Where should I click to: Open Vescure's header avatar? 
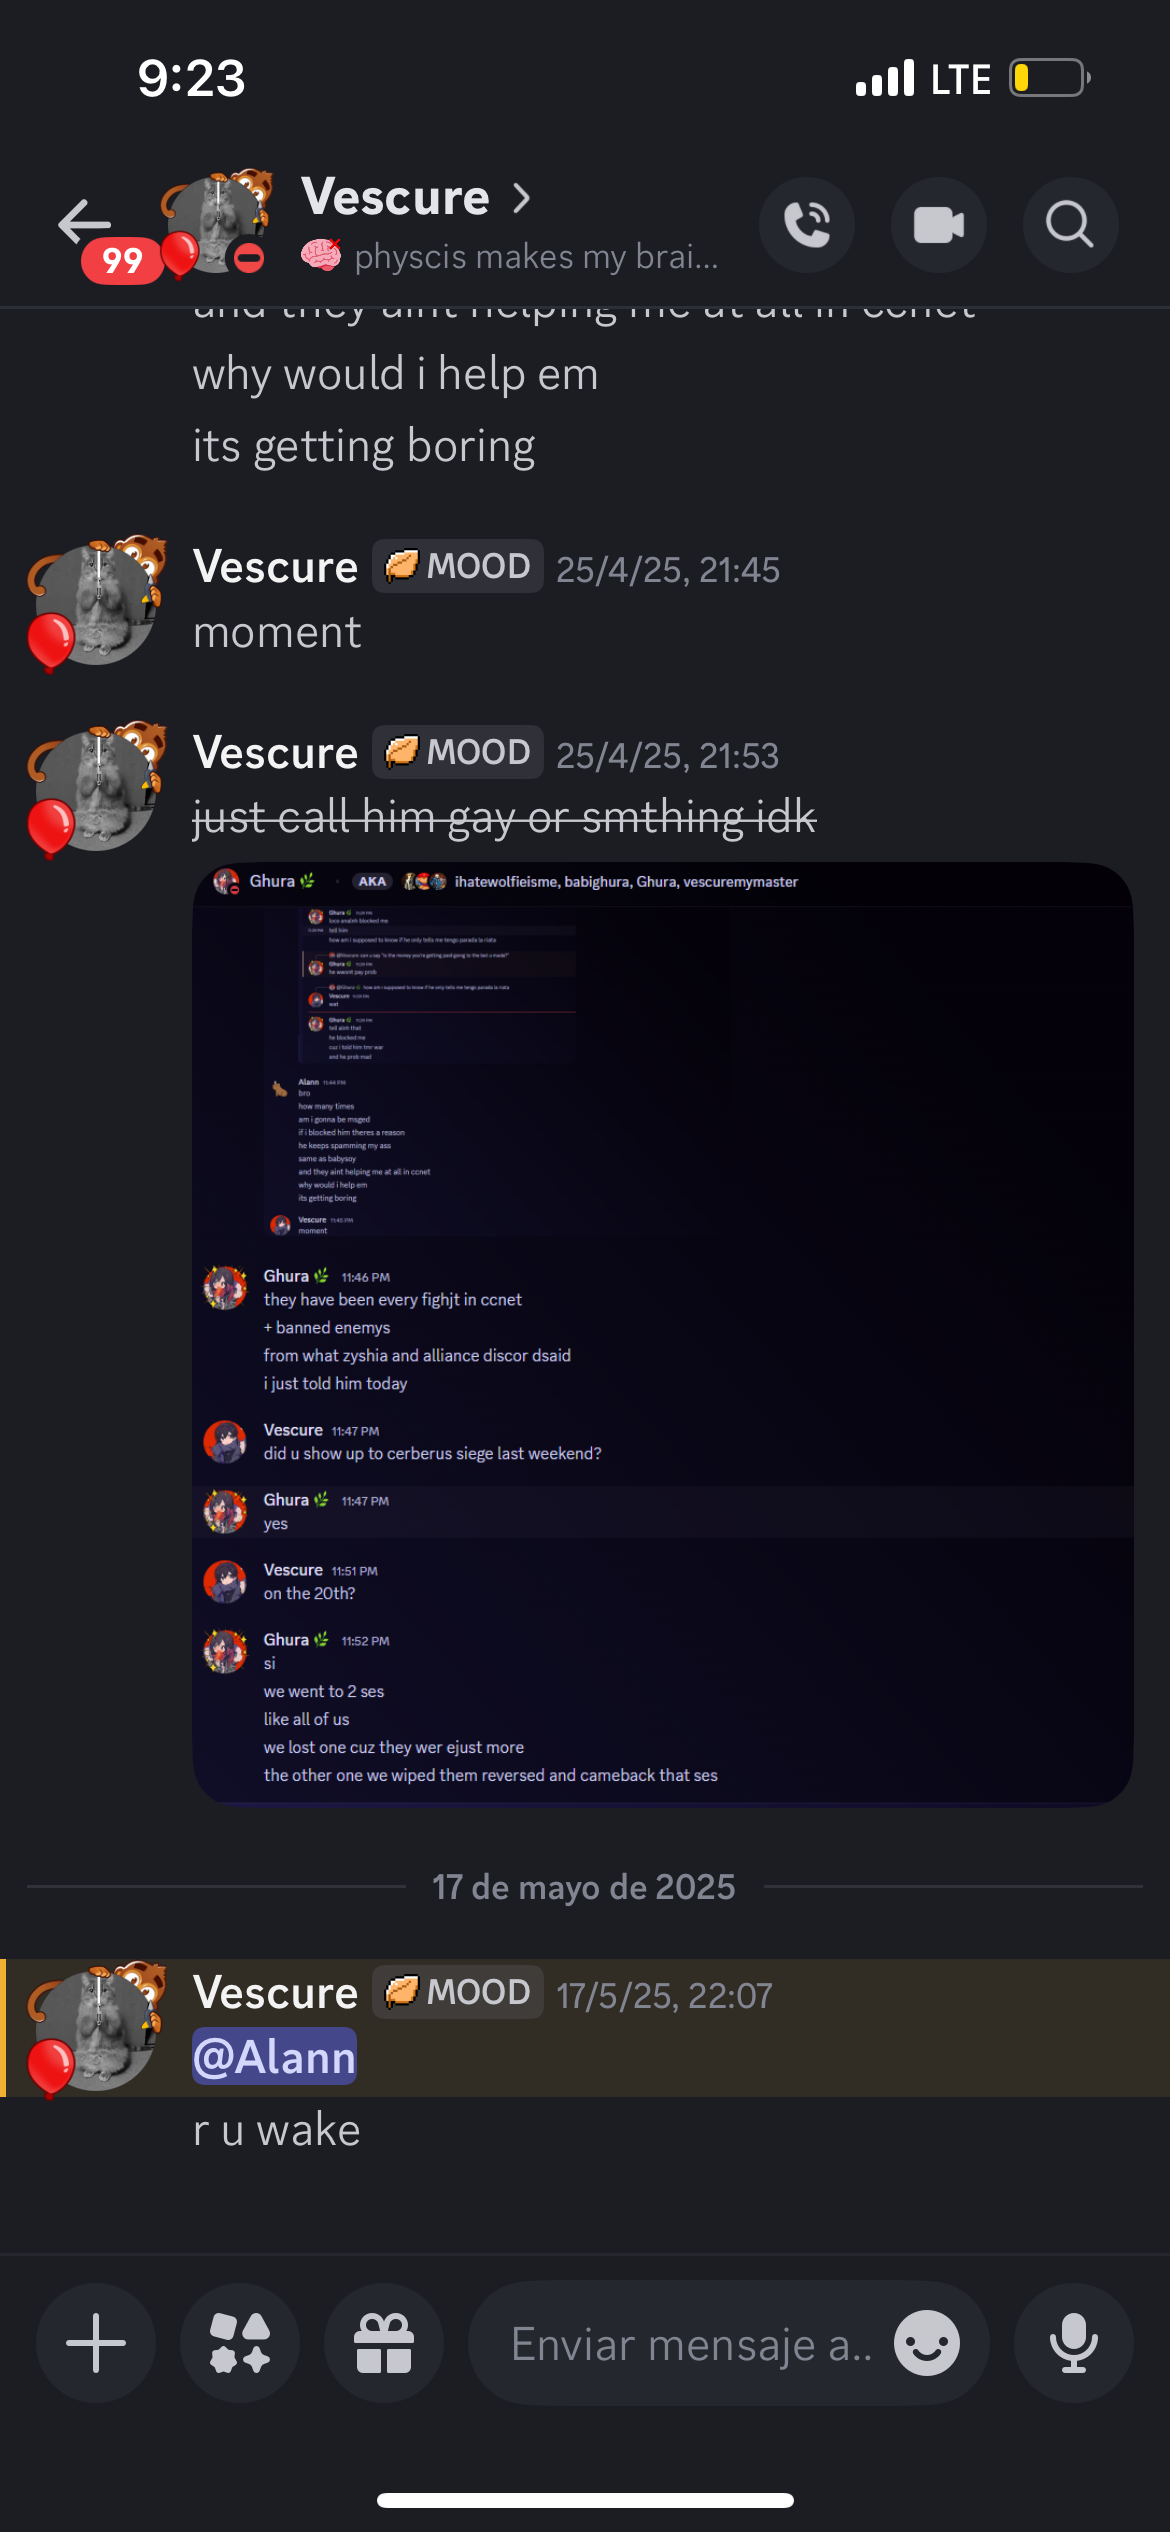217,222
